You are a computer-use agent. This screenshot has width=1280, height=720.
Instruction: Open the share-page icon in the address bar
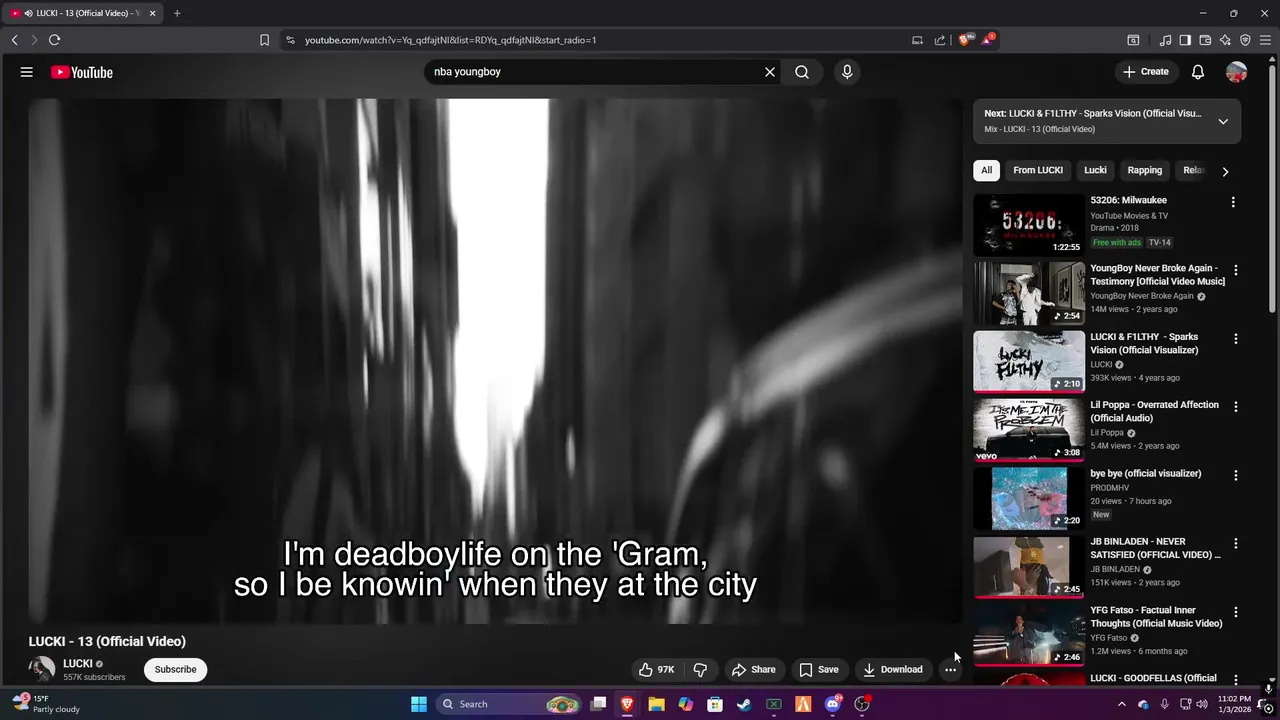[940, 40]
